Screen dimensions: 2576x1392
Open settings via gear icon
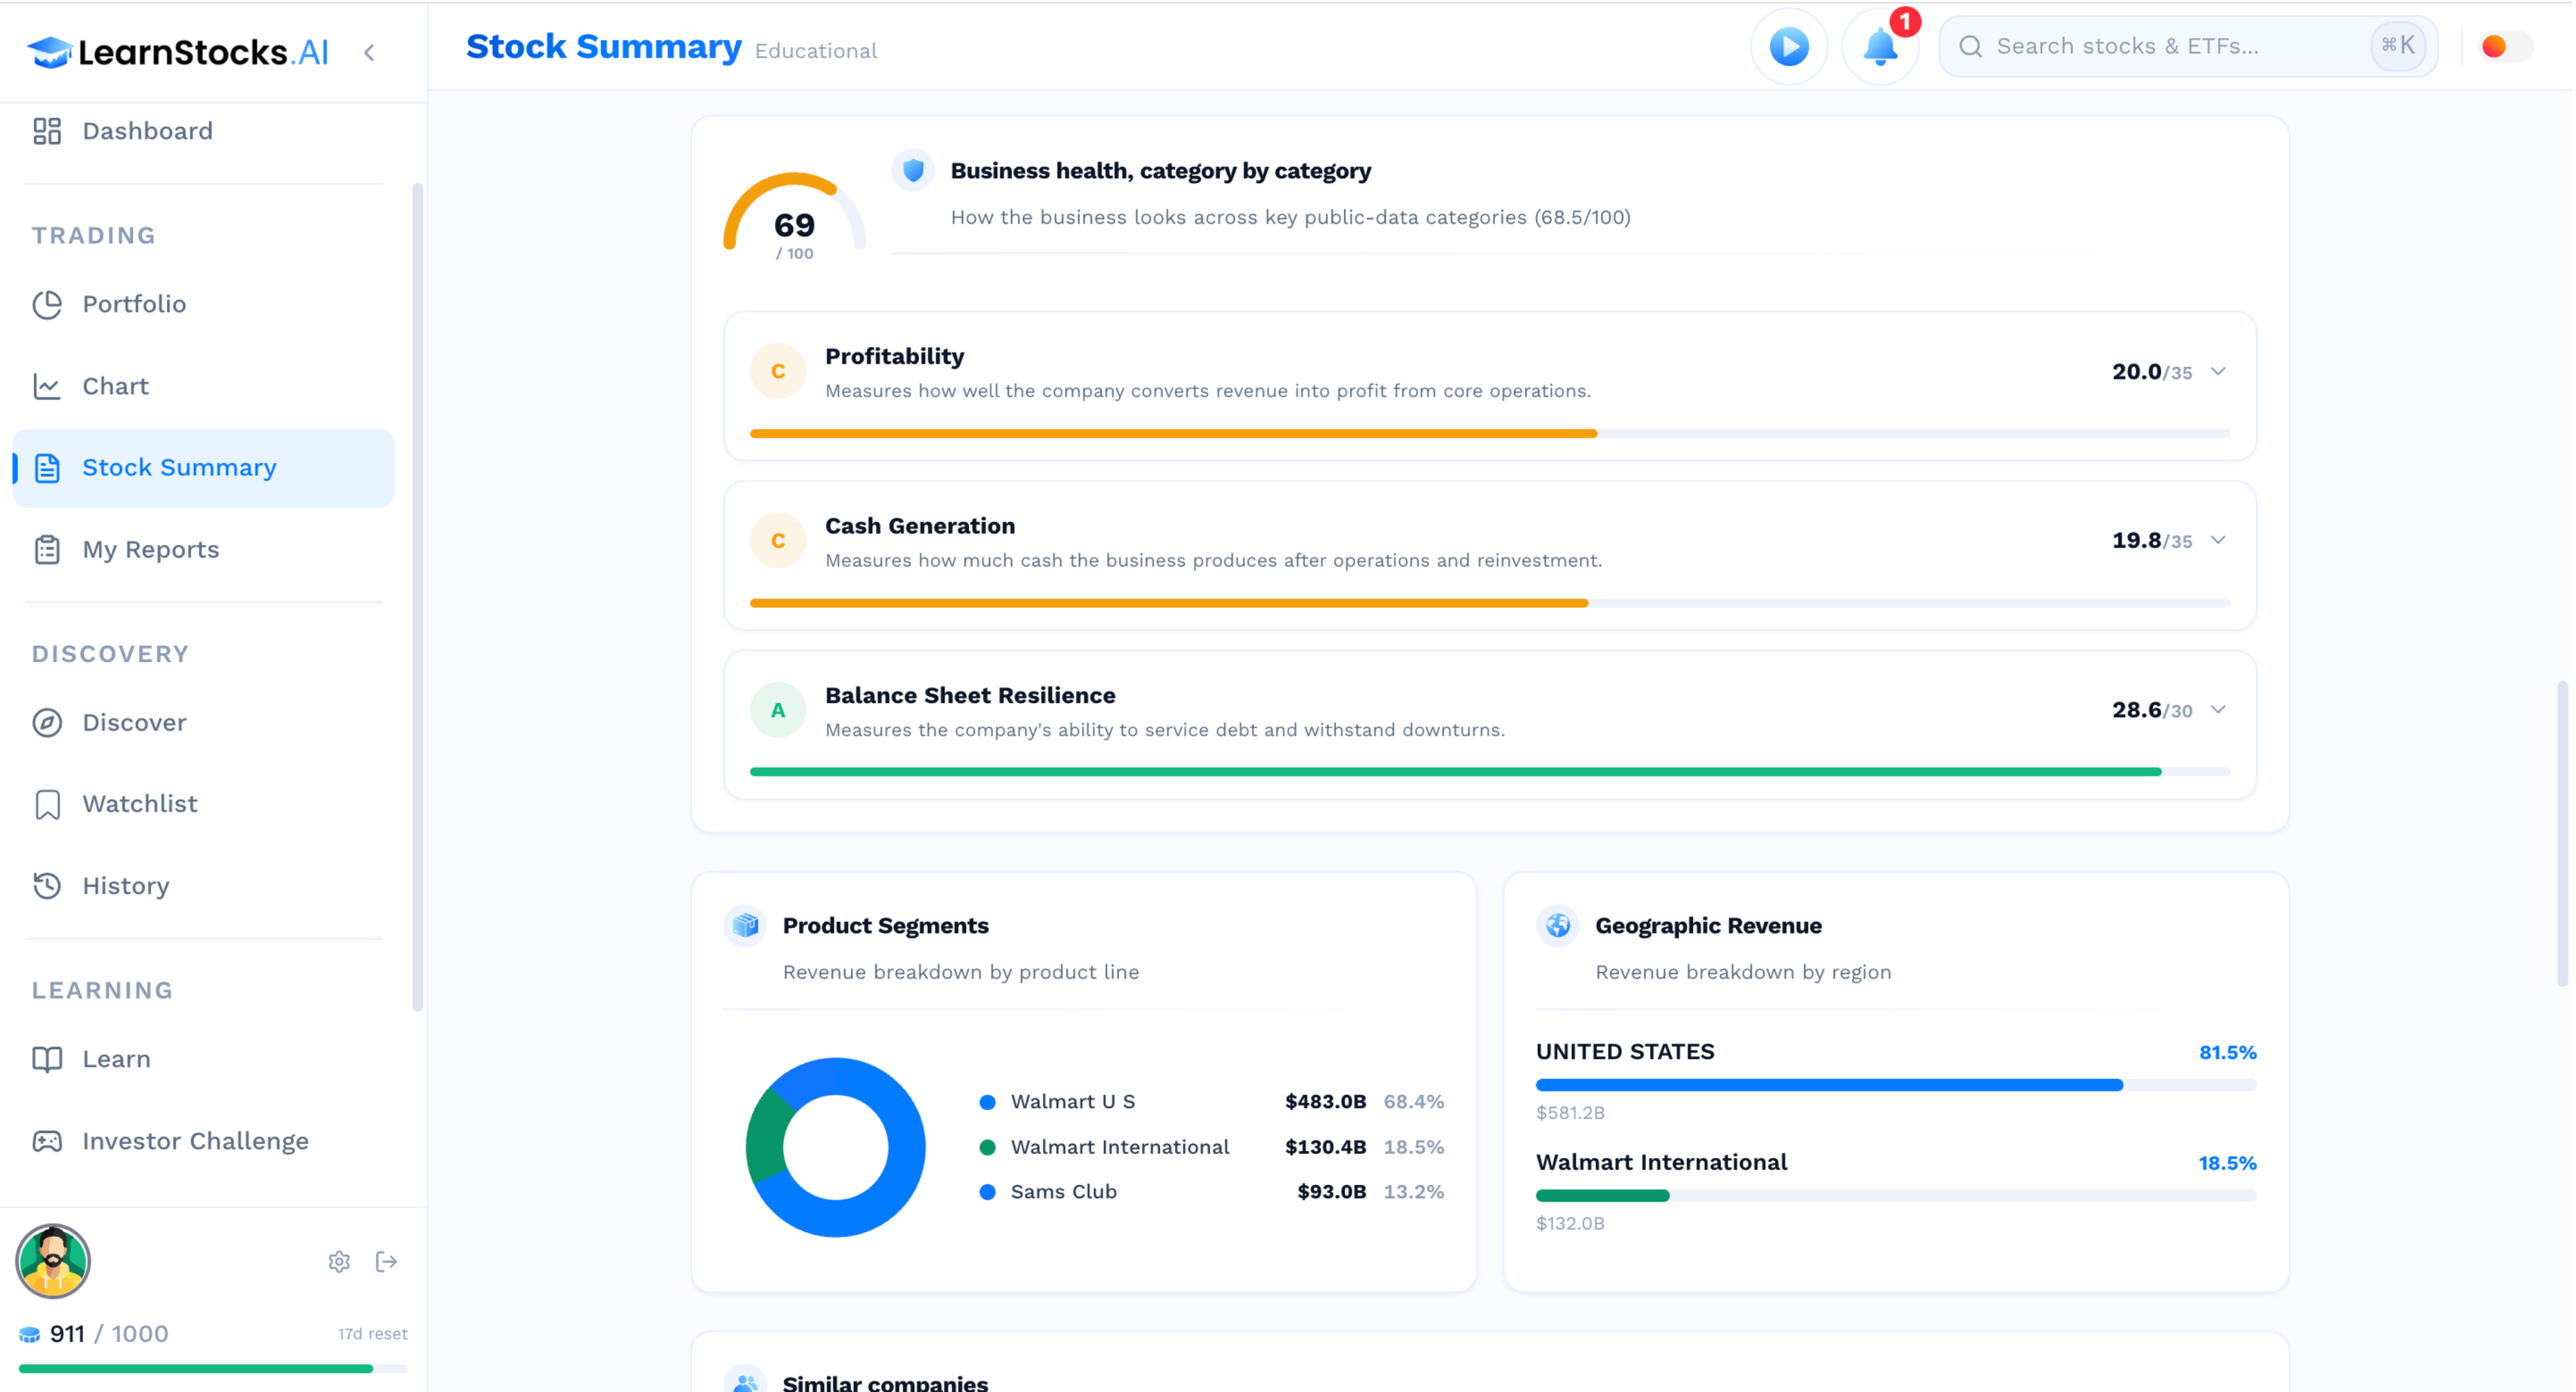339,1262
